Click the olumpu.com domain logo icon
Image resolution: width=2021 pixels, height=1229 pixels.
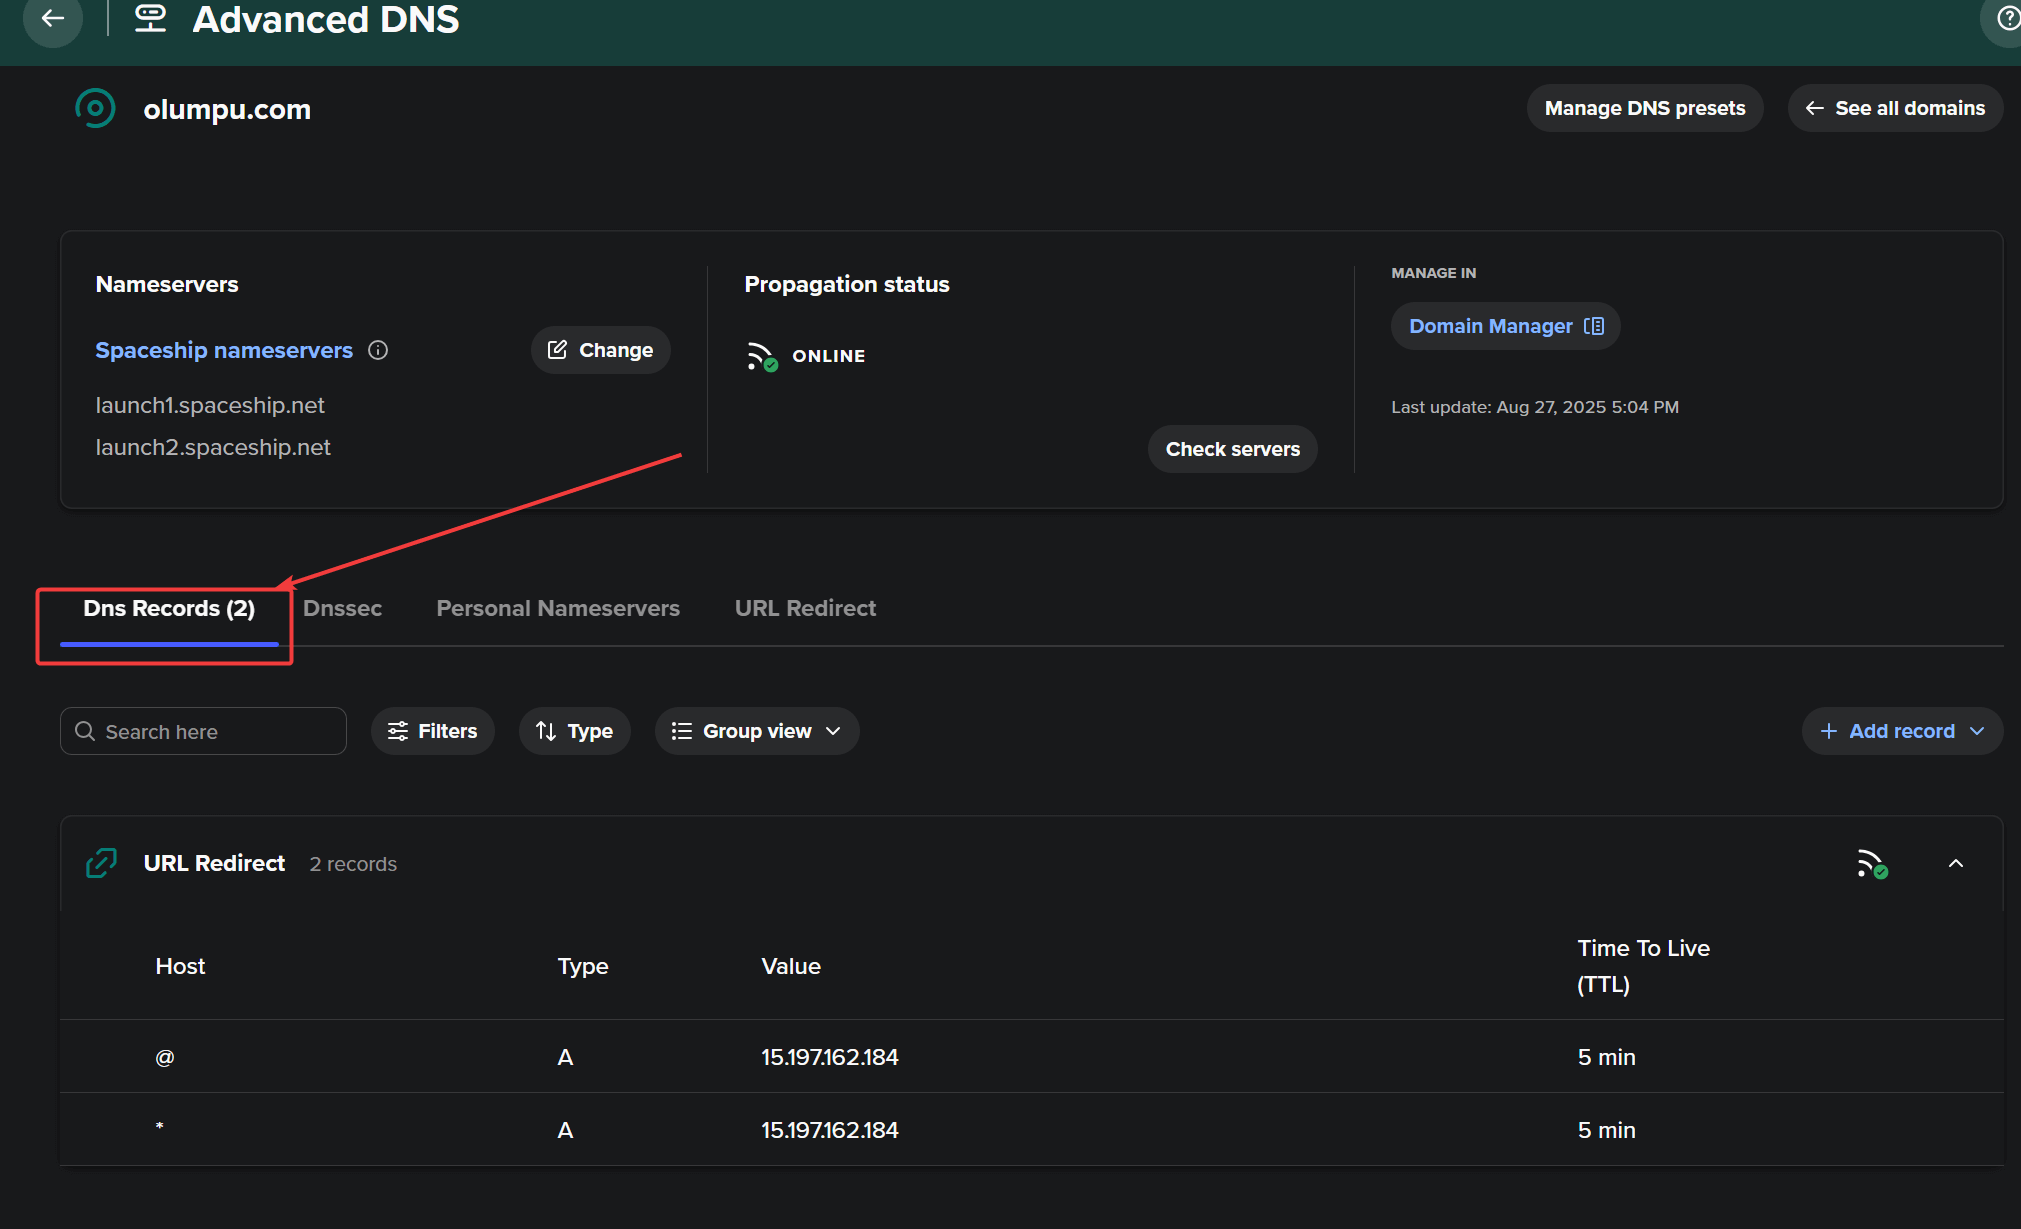click(x=96, y=108)
